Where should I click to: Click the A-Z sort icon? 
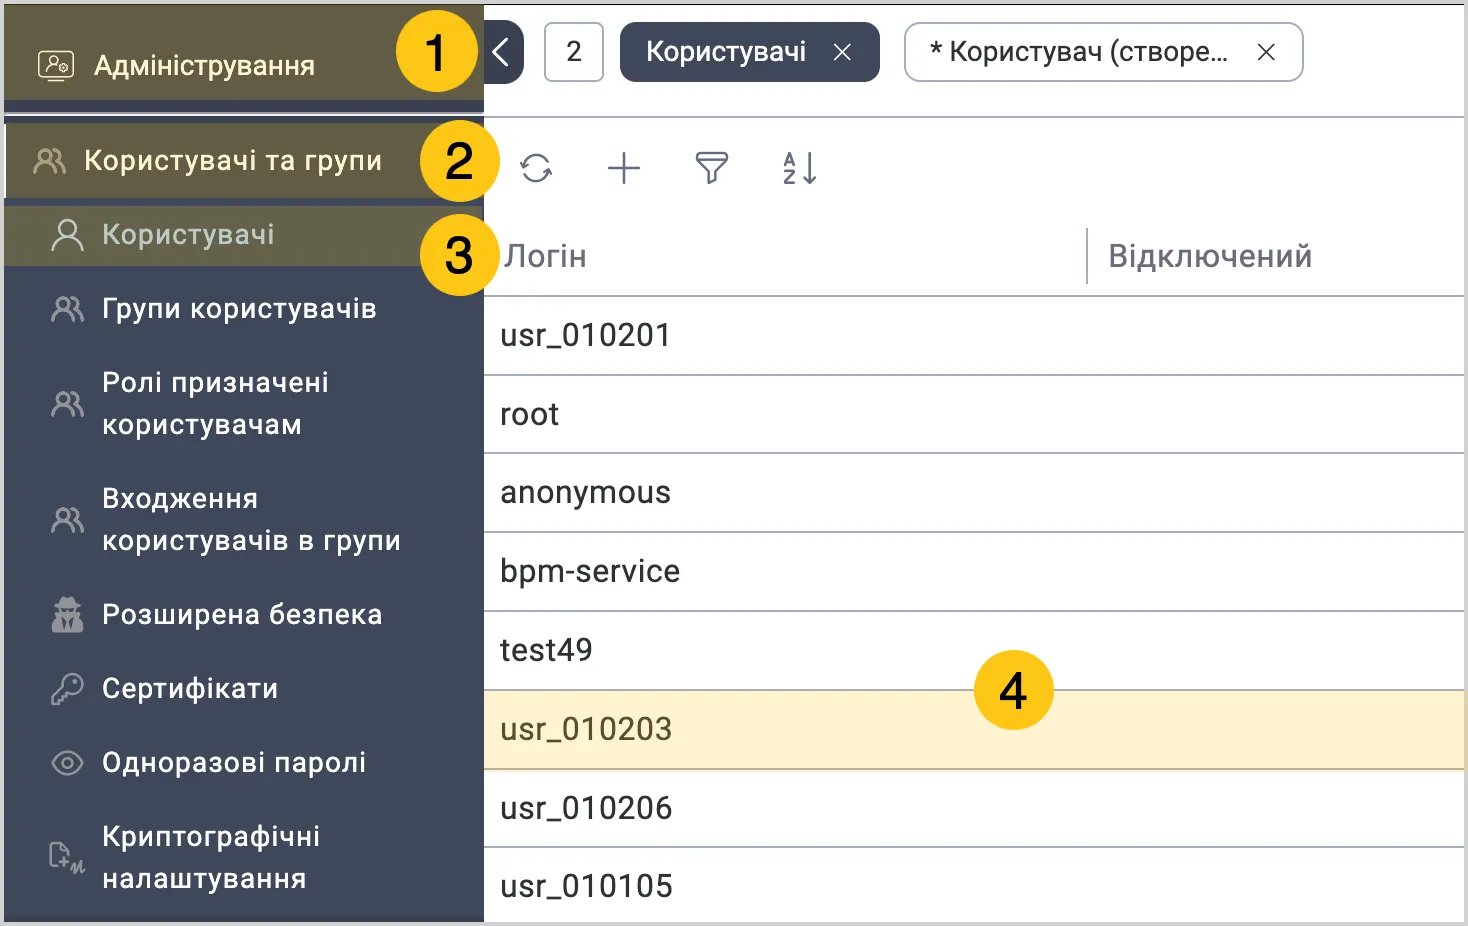(800, 168)
